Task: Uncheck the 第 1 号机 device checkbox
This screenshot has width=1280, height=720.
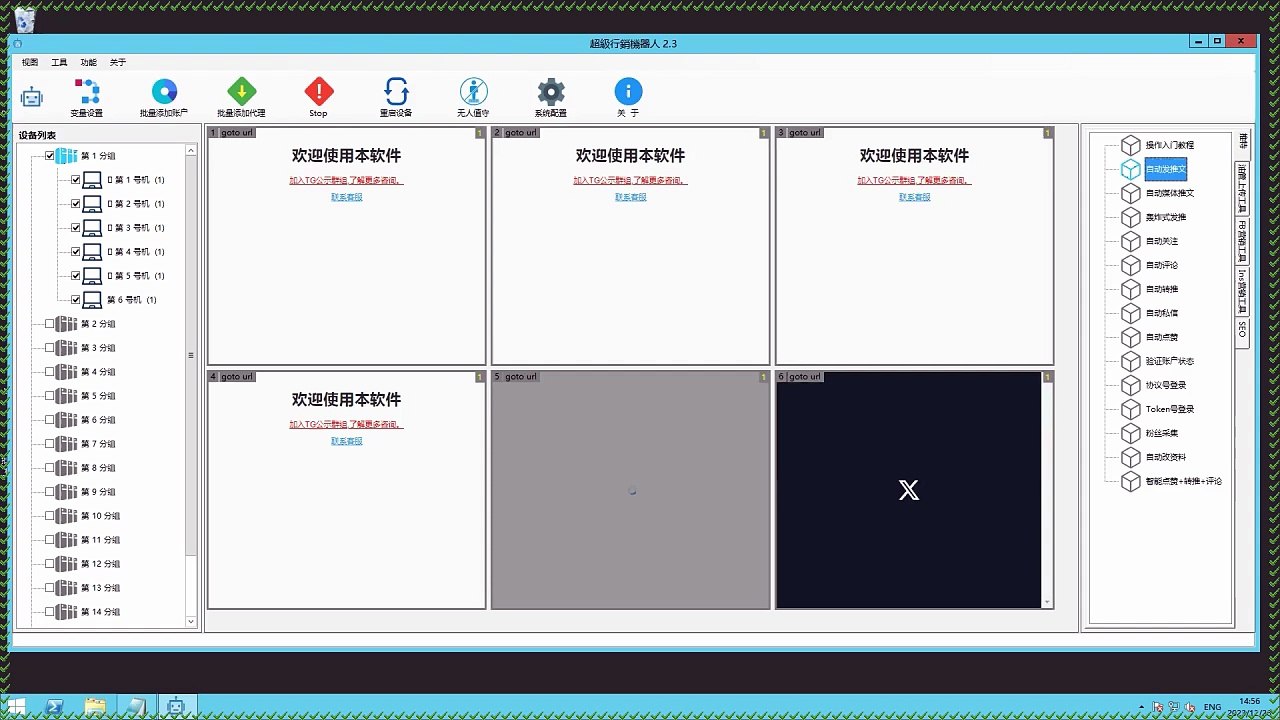Action: (75, 180)
